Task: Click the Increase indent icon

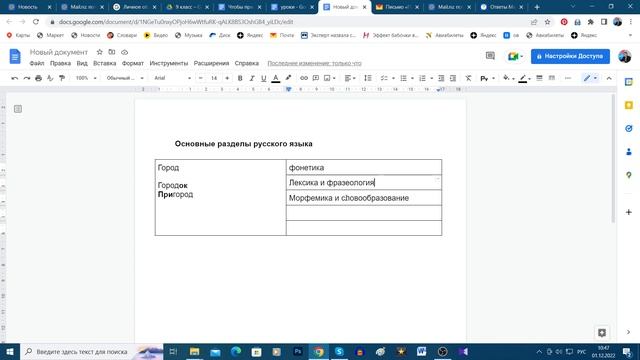Action: [x=453, y=78]
